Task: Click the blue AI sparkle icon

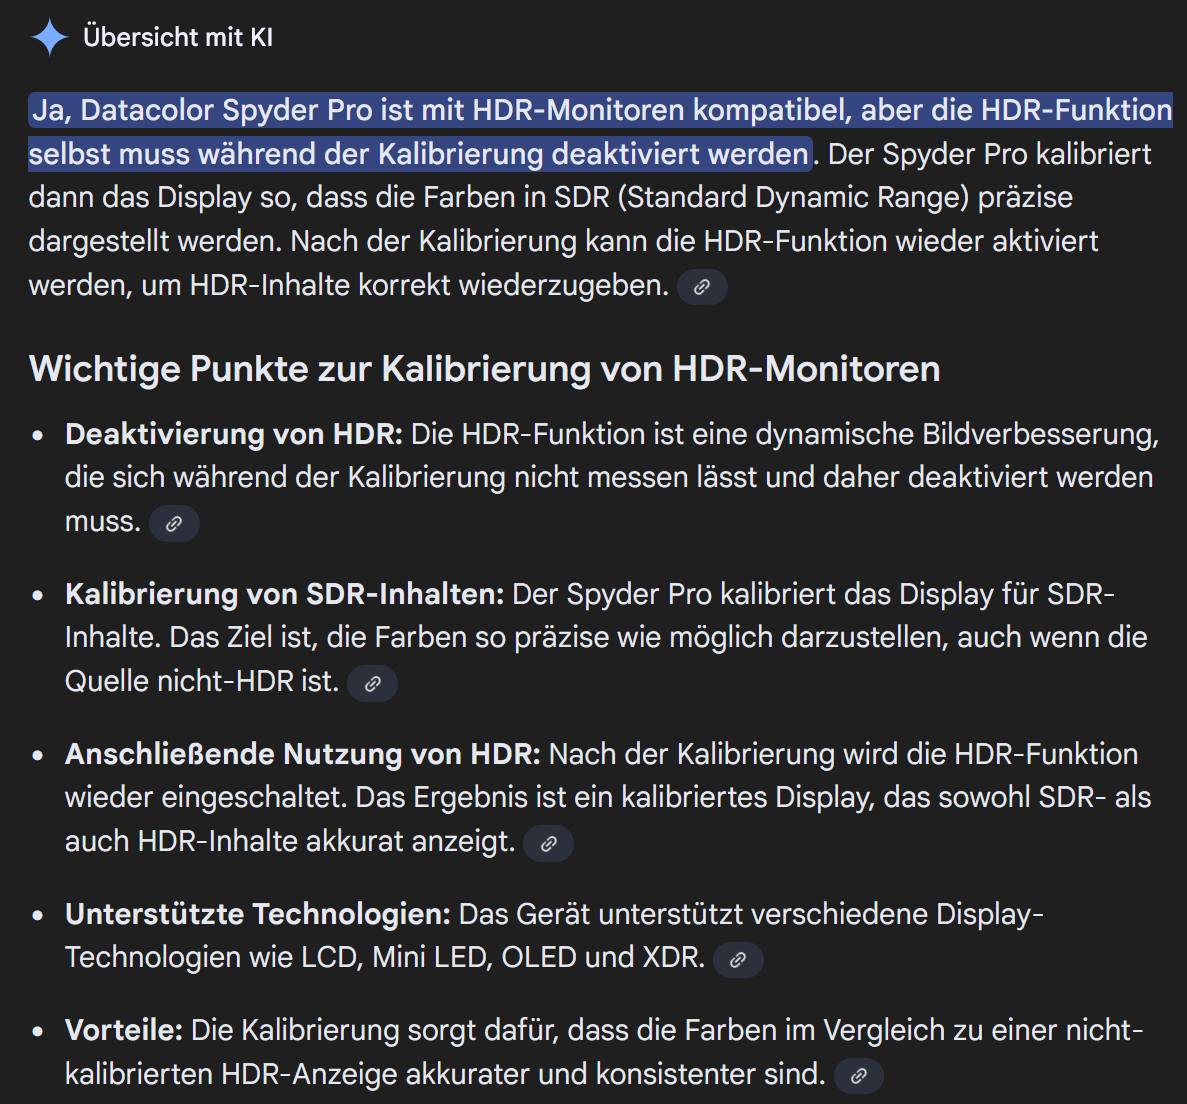Action: pyautogui.click(x=50, y=37)
